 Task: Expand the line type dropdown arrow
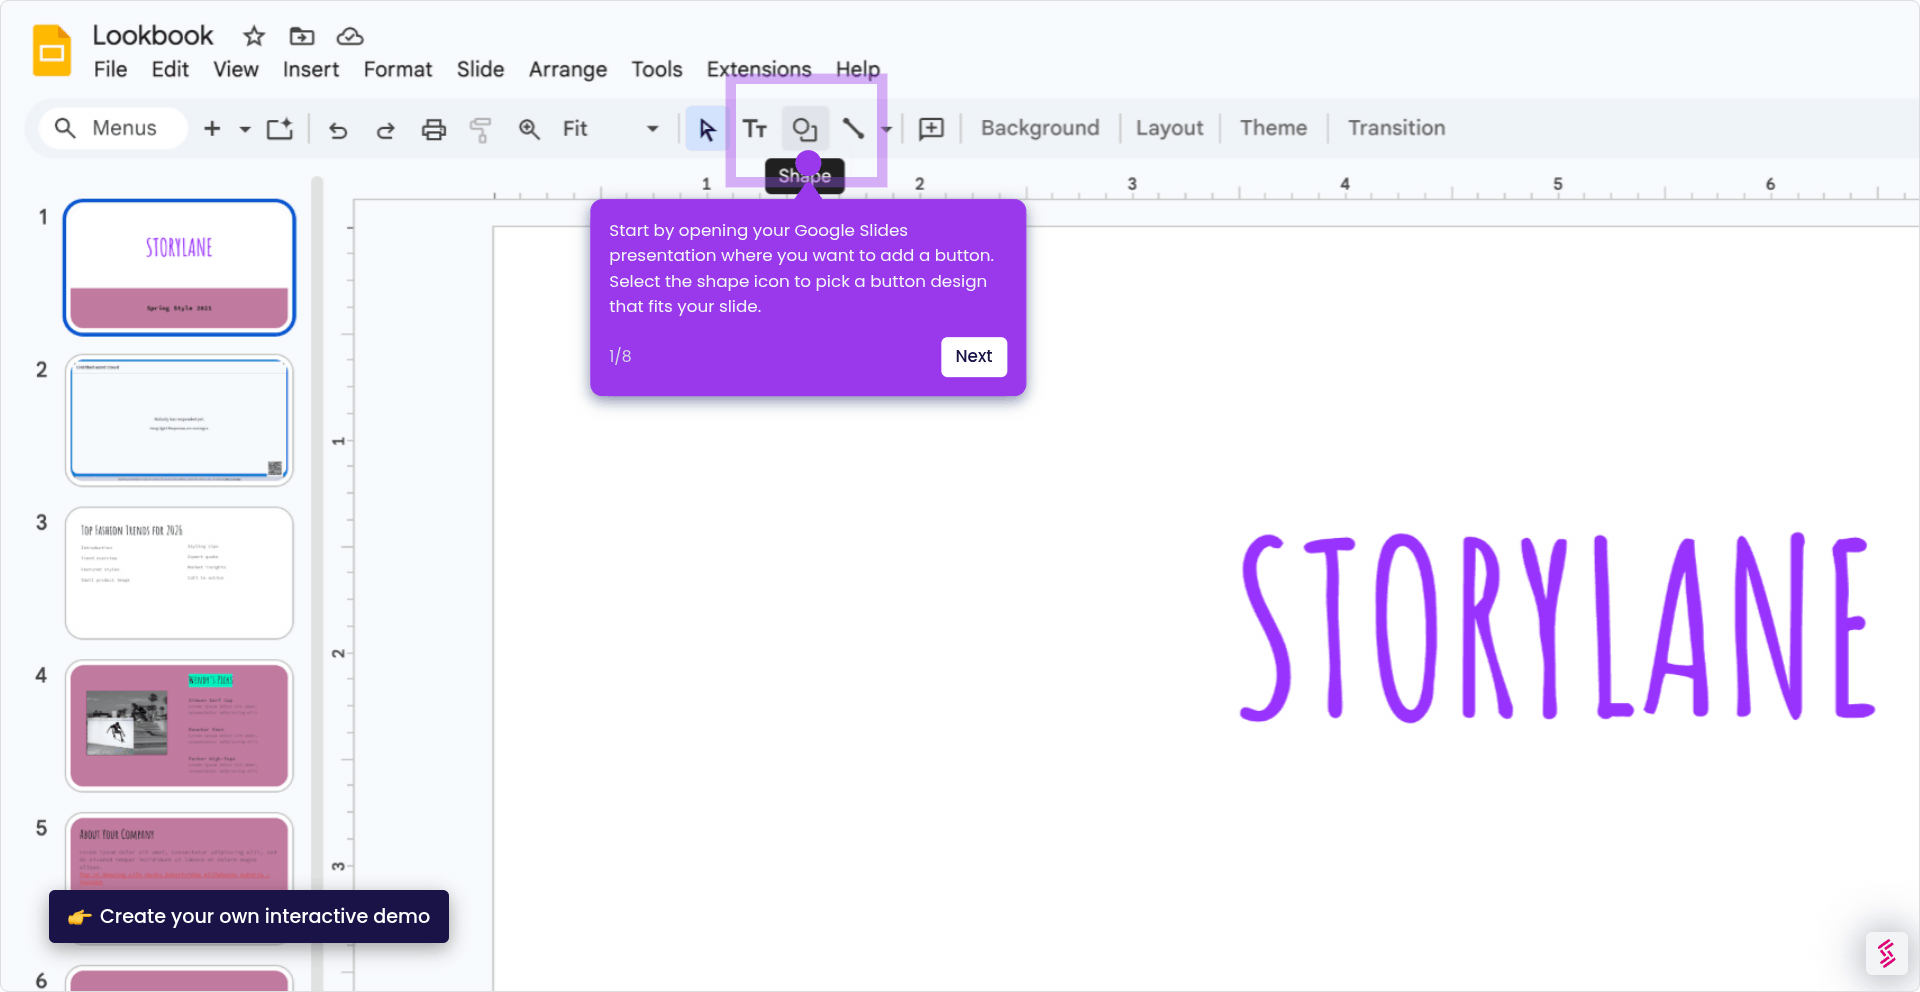(886, 129)
